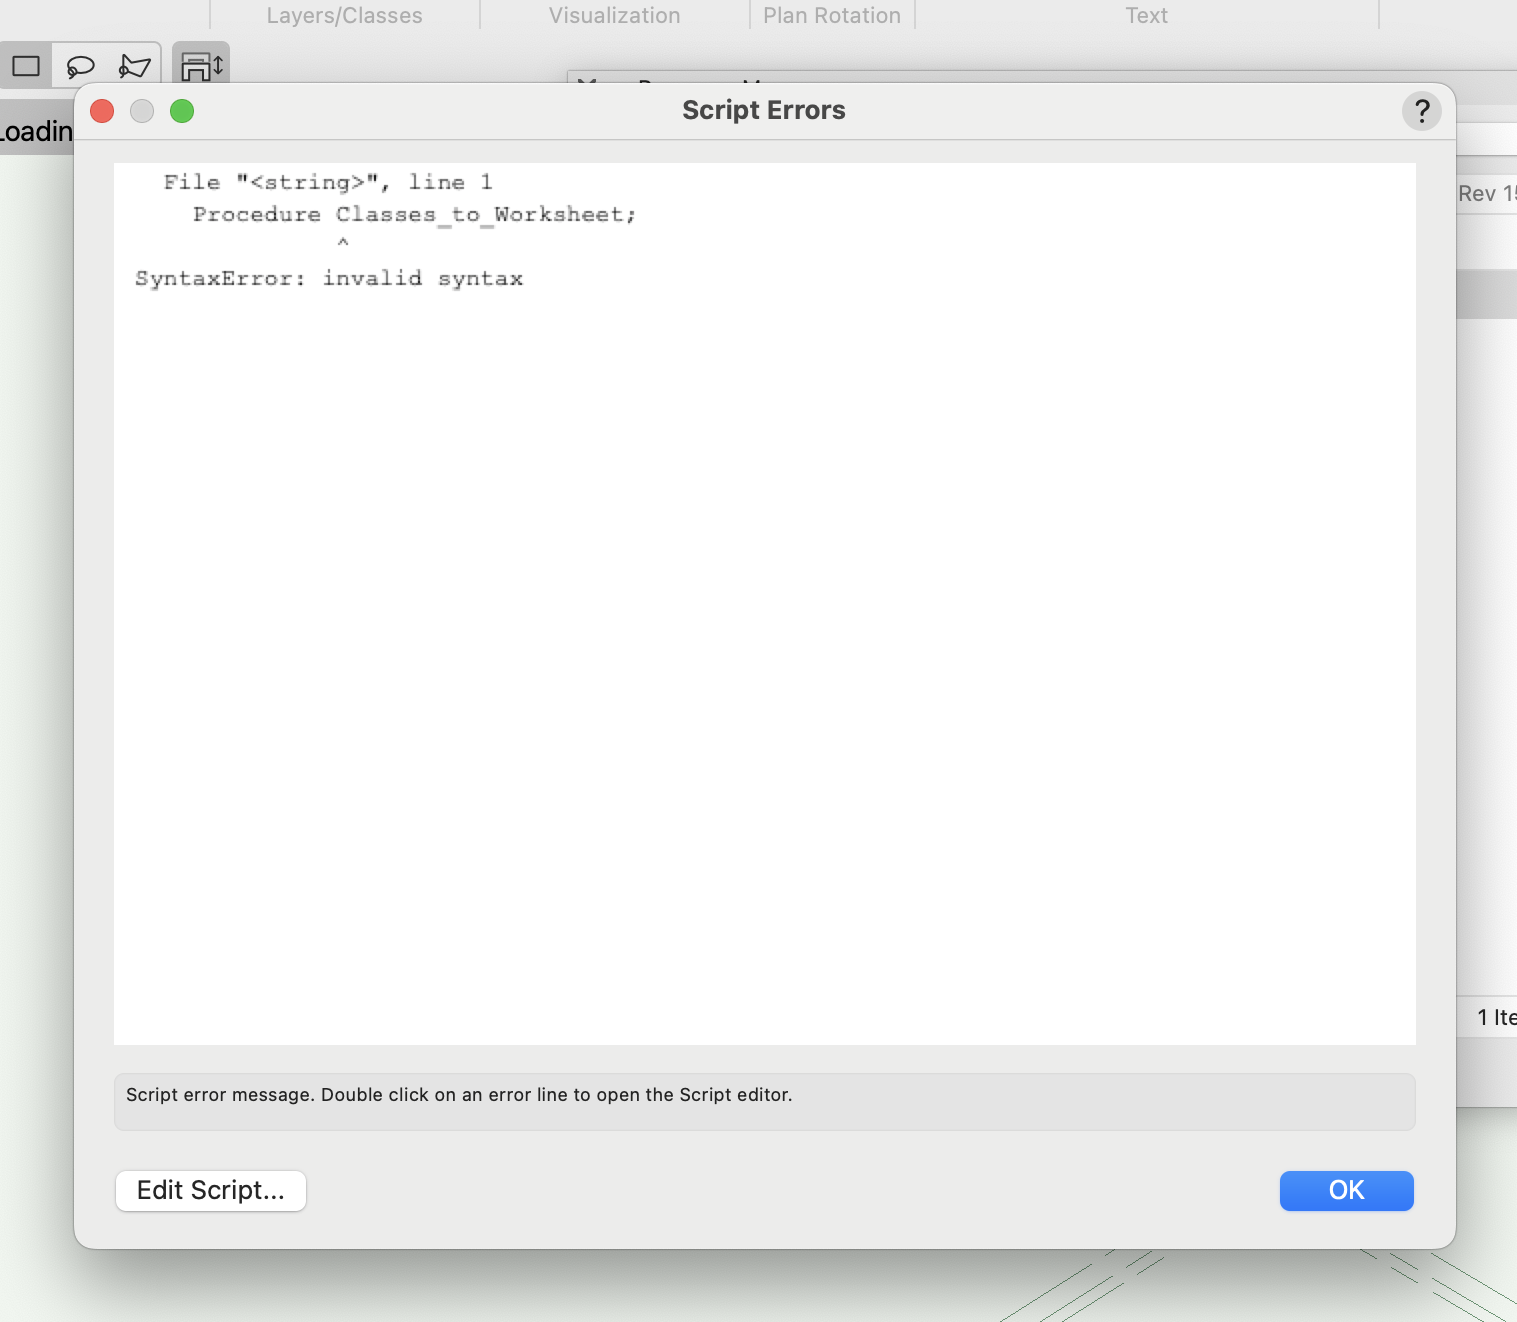Click the Text section label

pos(1146,16)
